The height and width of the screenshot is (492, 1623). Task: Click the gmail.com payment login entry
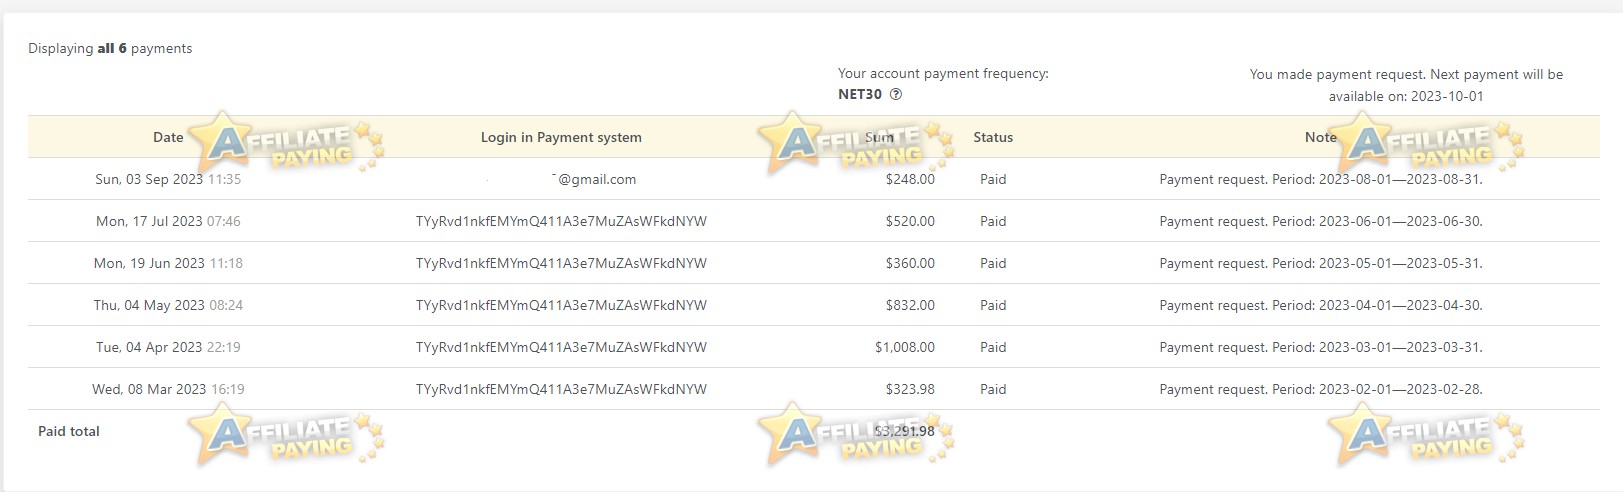click(562, 179)
